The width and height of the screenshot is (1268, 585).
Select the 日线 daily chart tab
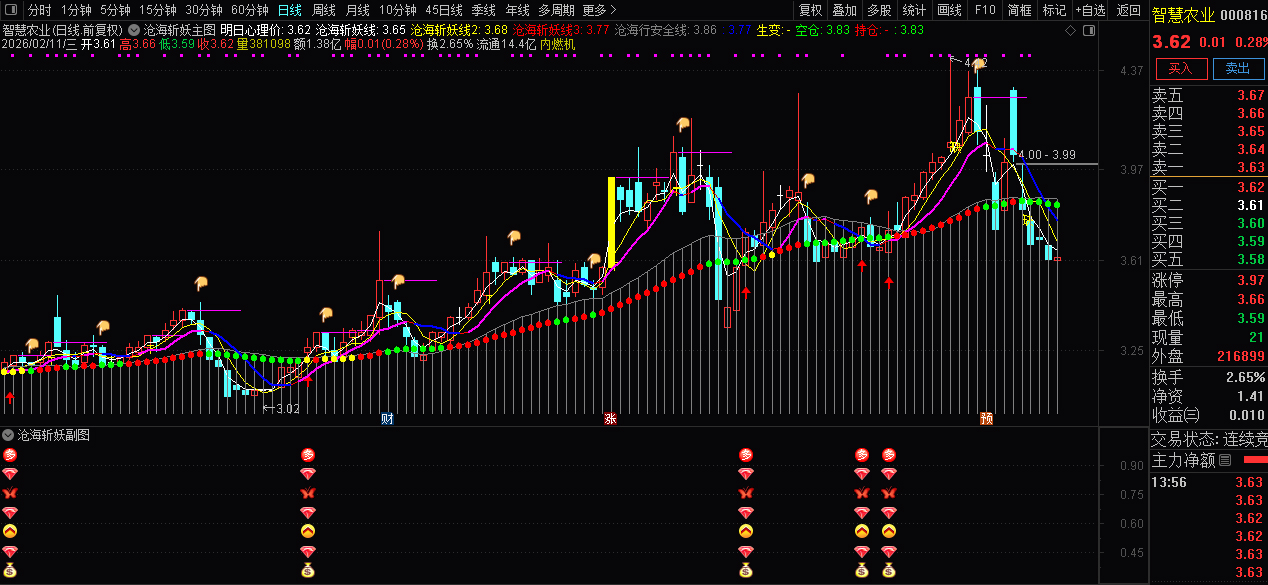289,10
